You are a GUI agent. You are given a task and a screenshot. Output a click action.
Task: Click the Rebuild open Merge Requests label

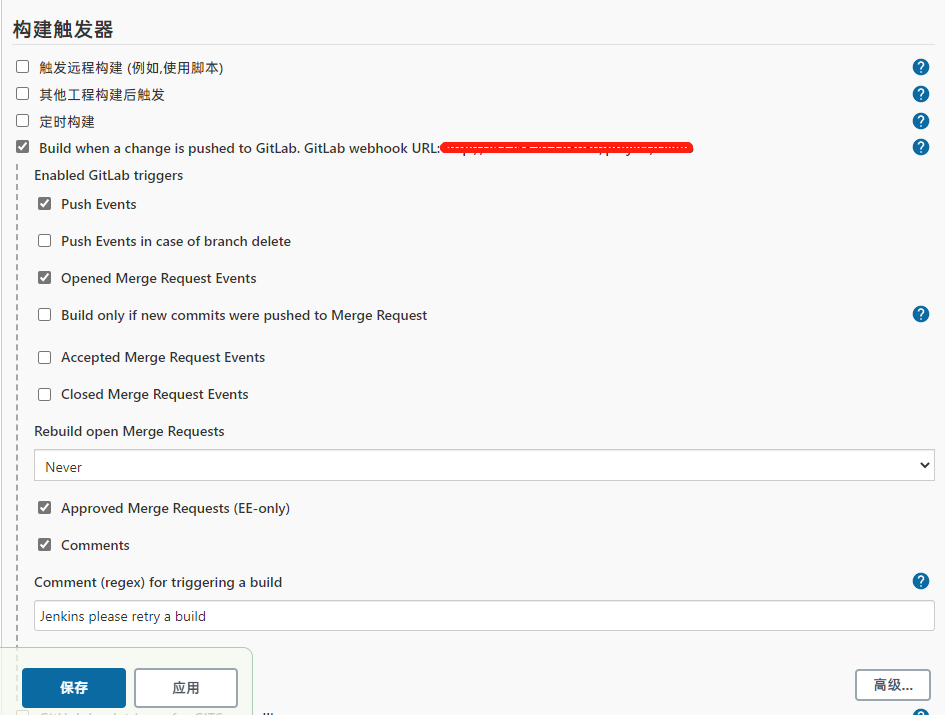point(129,432)
